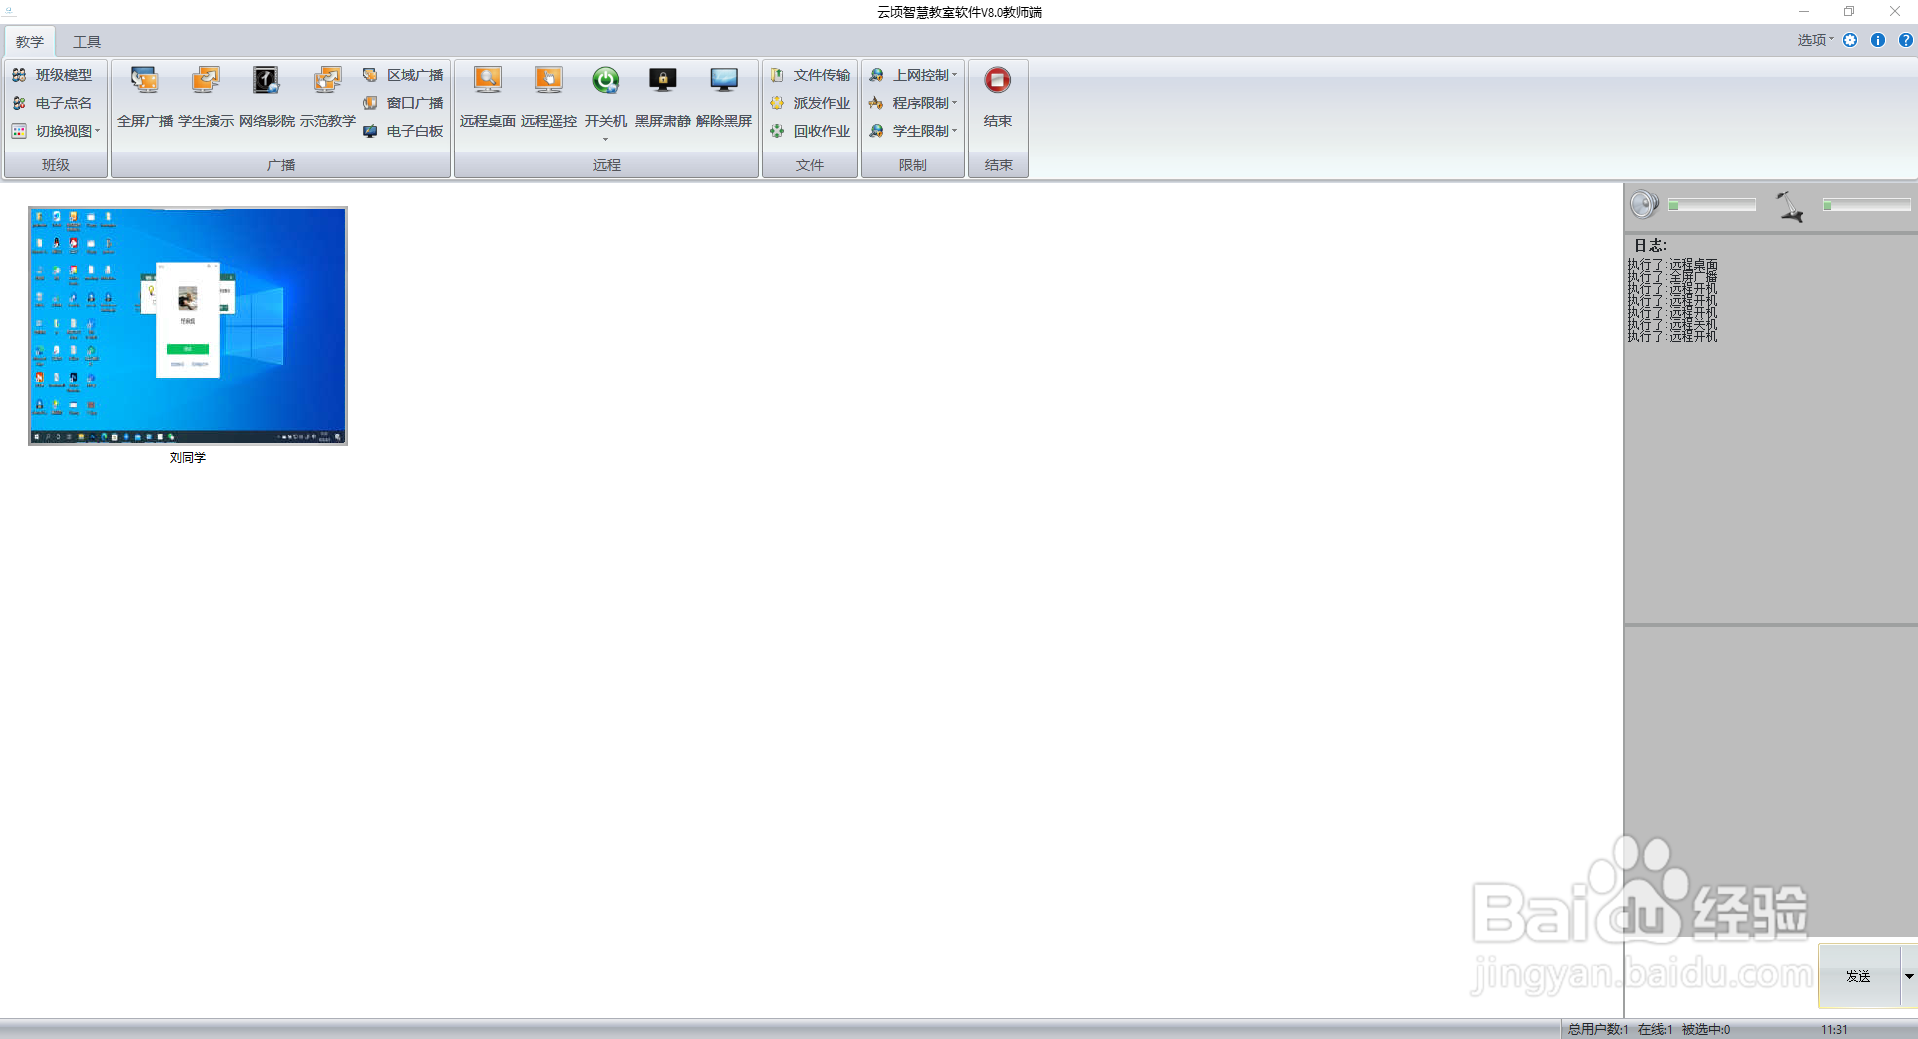Open the blue help question icon
This screenshot has width=1918, height=1039.
1906,40
